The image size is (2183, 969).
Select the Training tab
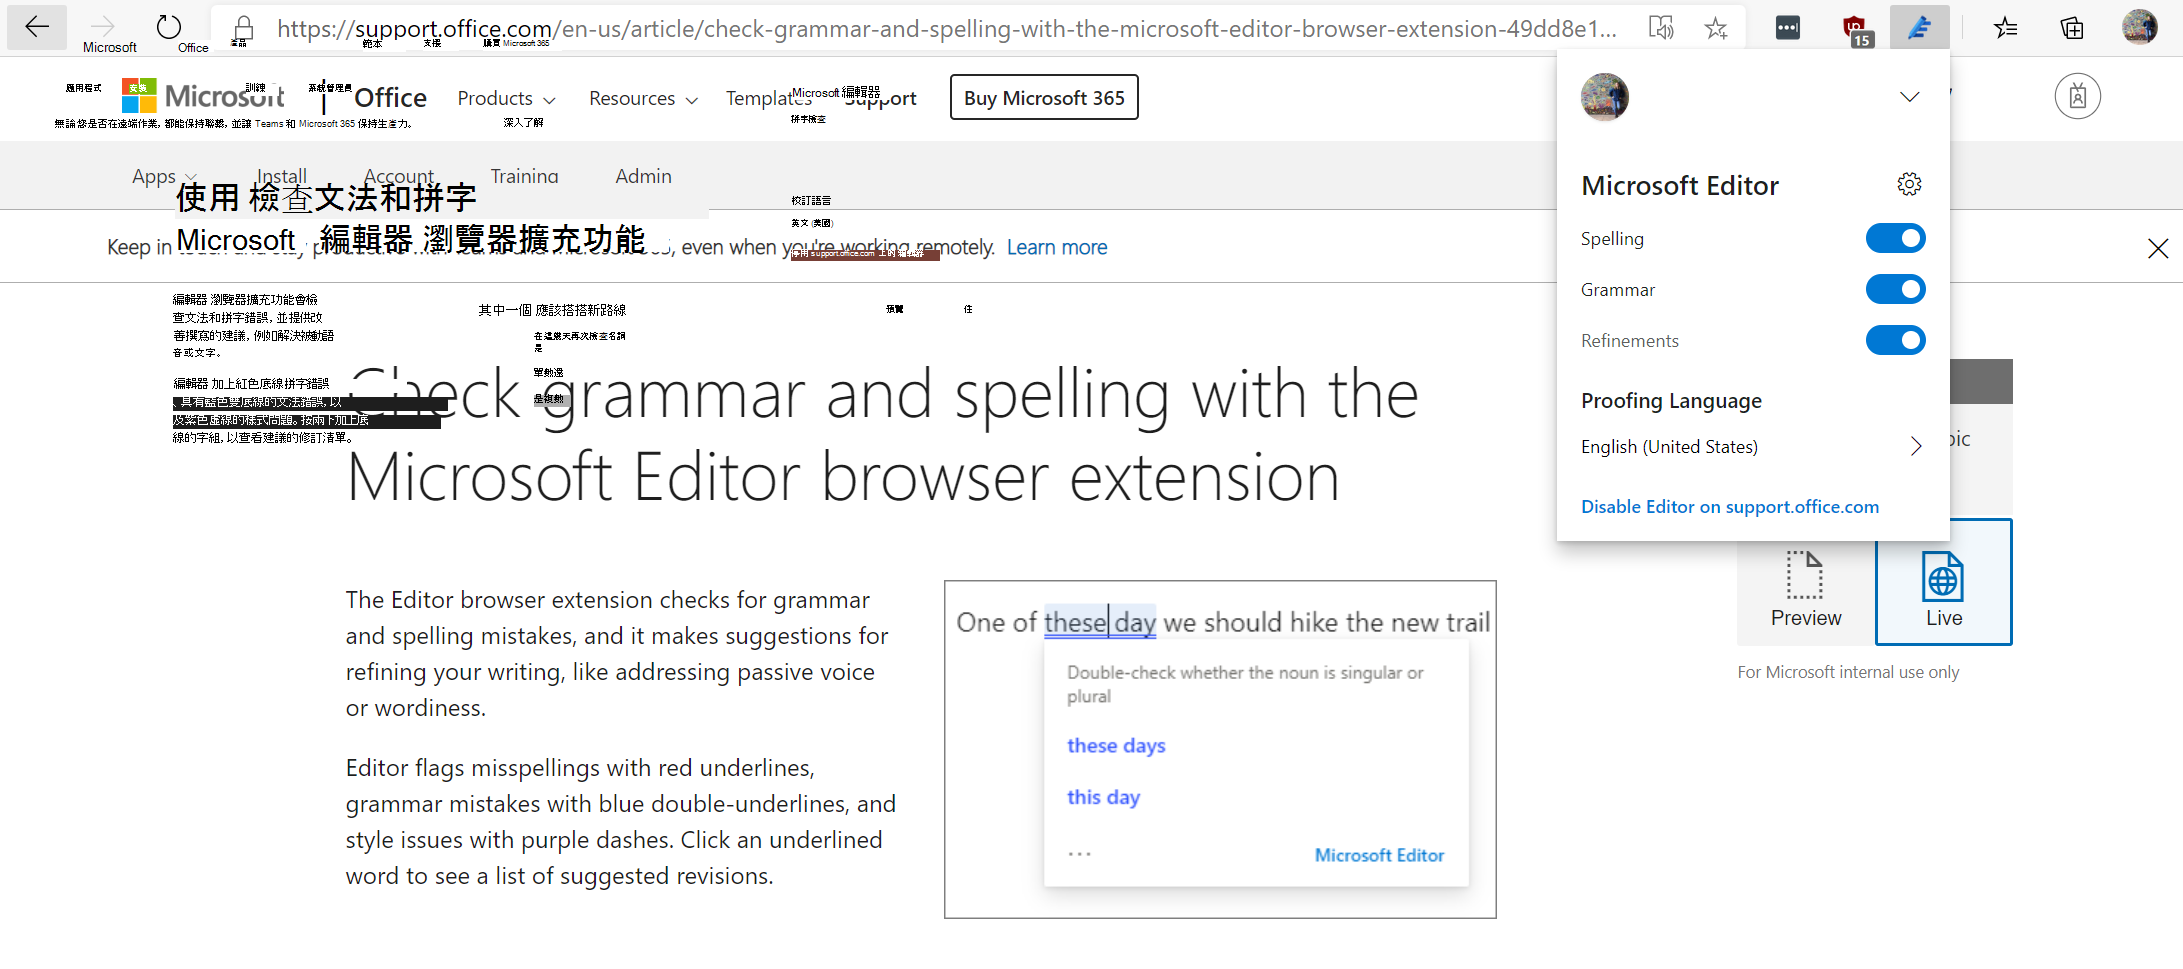point(524,176)
